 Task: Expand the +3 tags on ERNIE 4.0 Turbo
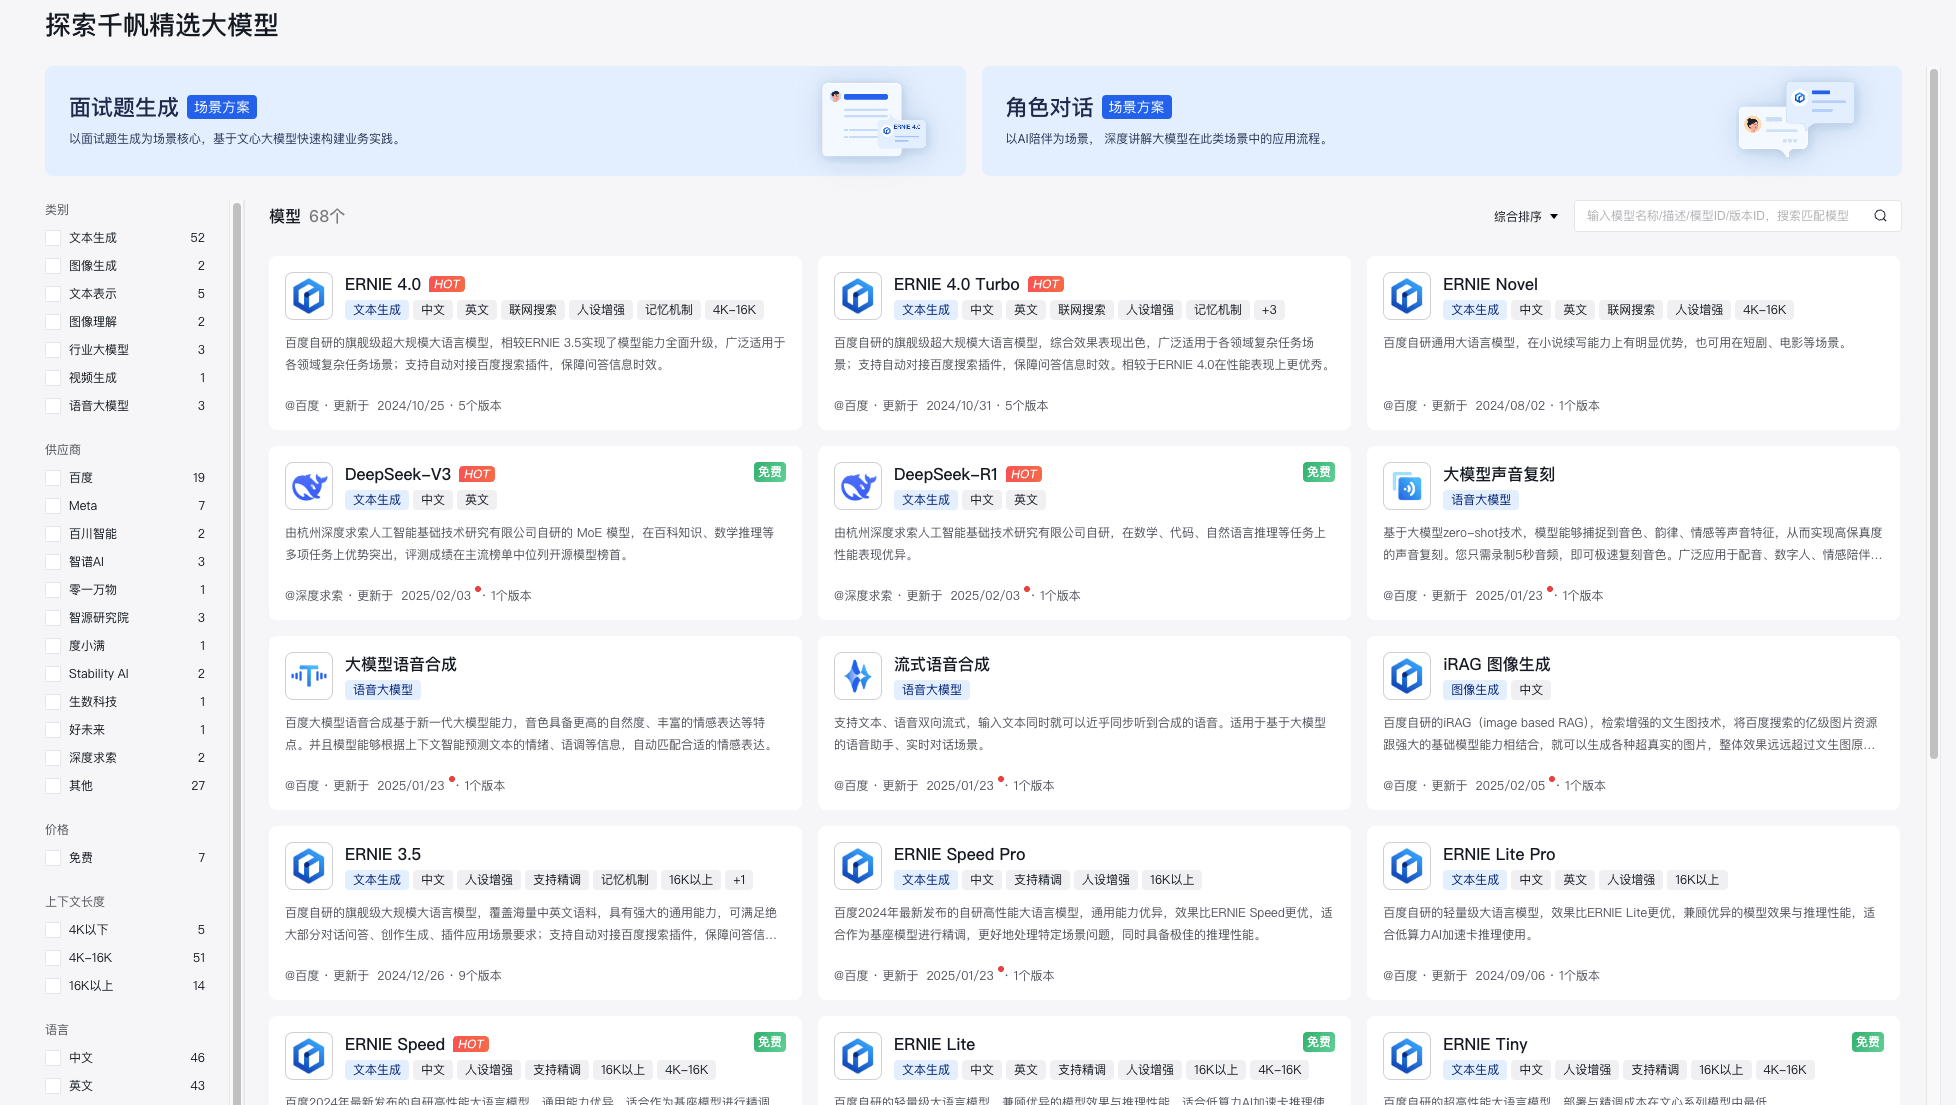[x=1269, y=310]
